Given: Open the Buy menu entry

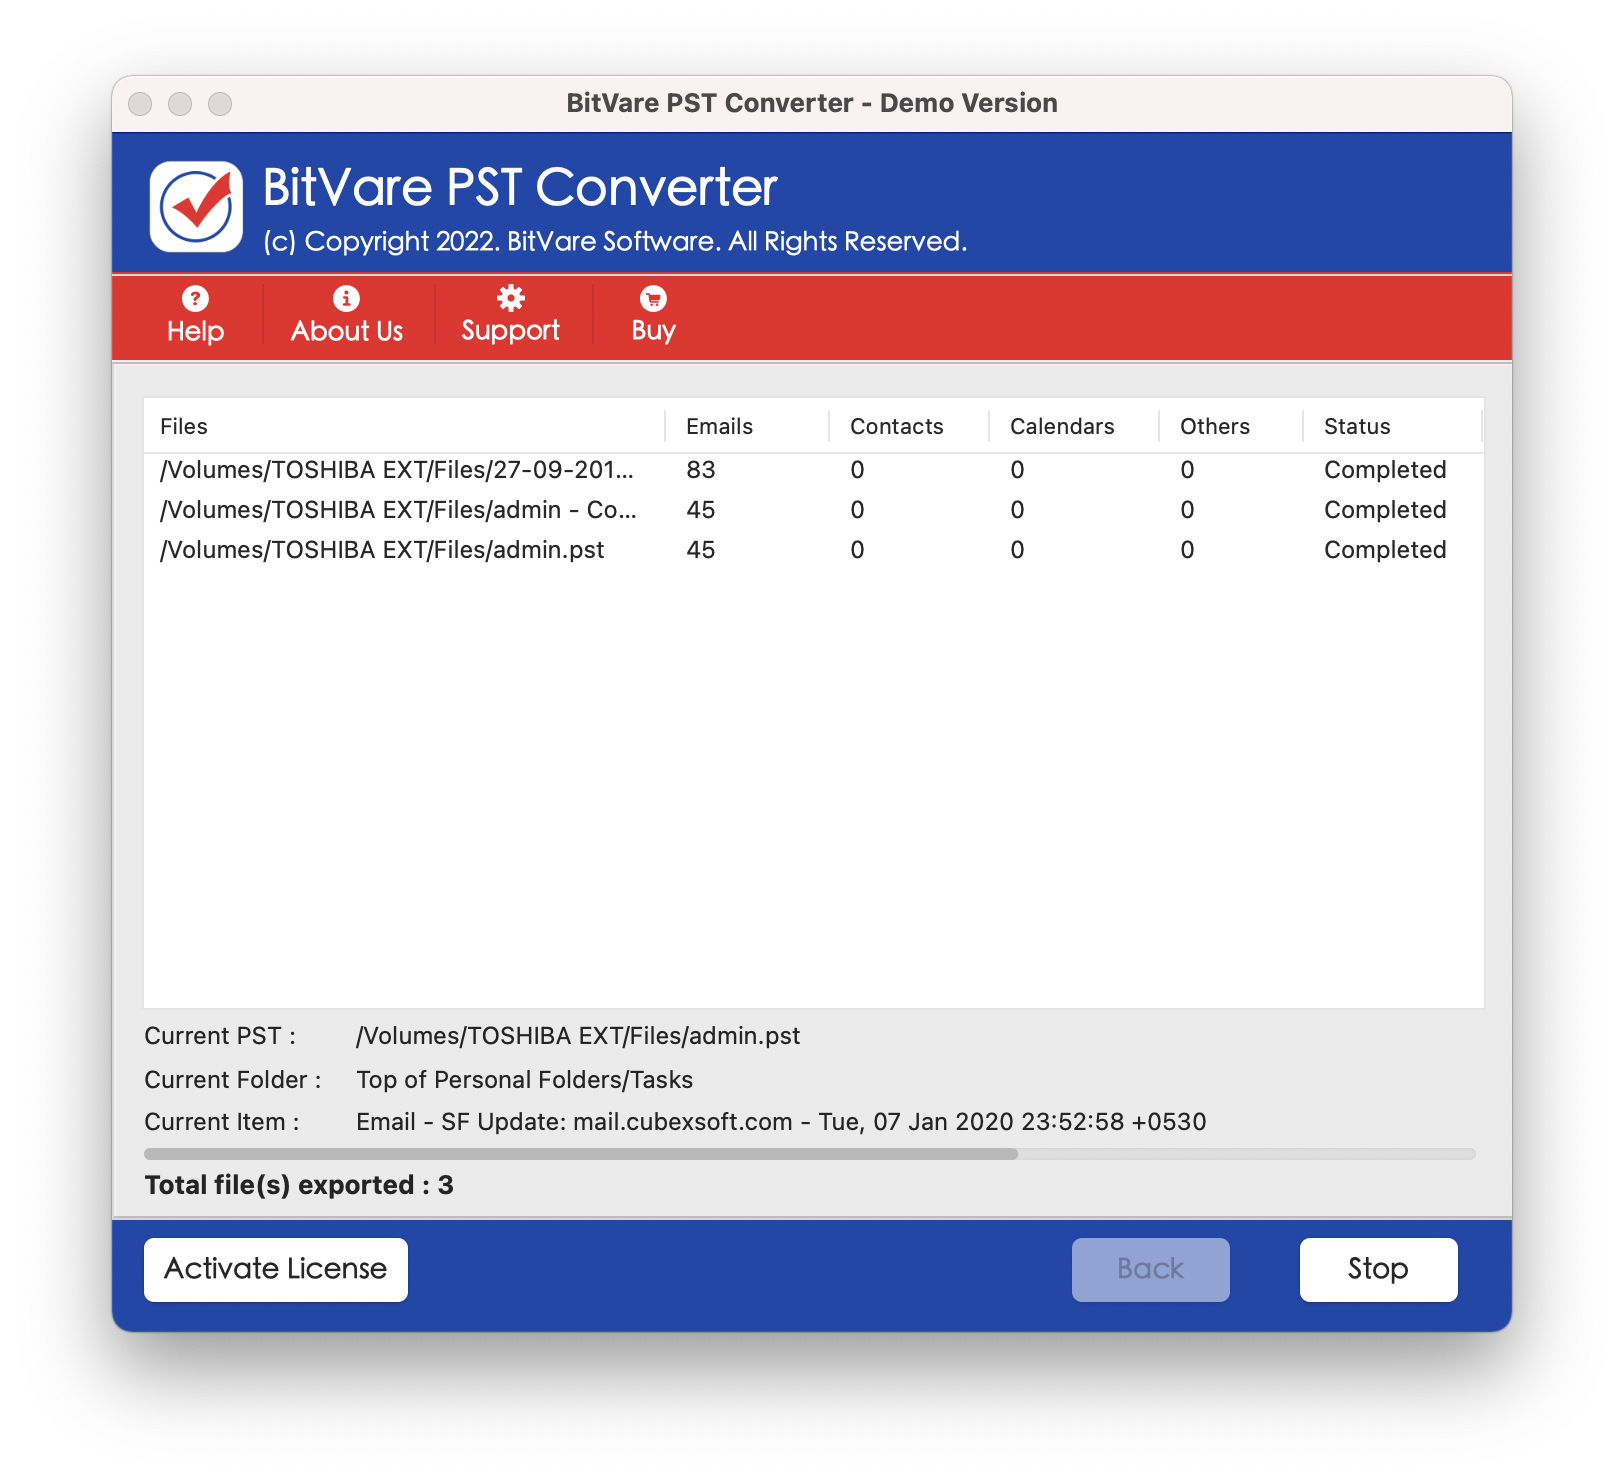Looking at the screenshot, I should (x=651, y=330).
